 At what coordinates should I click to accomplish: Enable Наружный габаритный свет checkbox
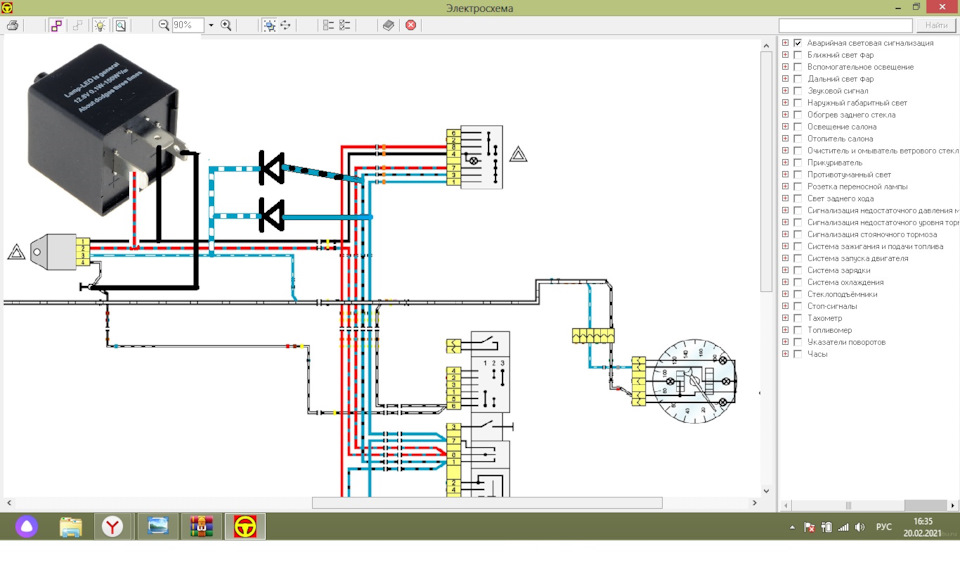798,102
